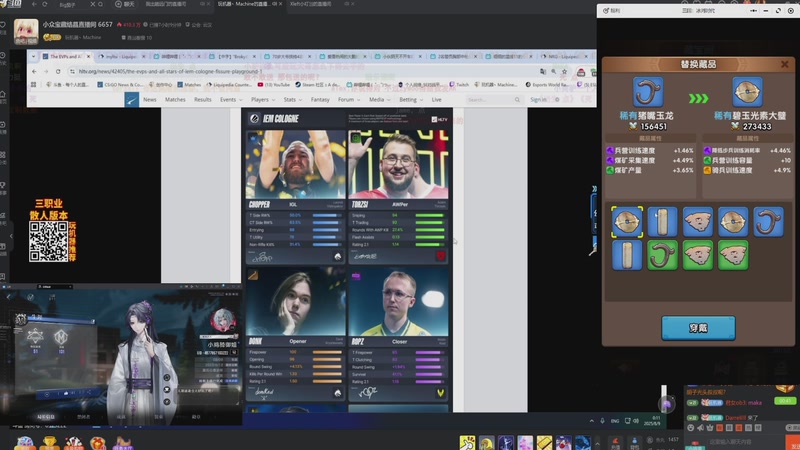The image size is (800, 450).
Task: Click the 煤矿采集速度 +4.49% attribute
Action: (650, 160)
